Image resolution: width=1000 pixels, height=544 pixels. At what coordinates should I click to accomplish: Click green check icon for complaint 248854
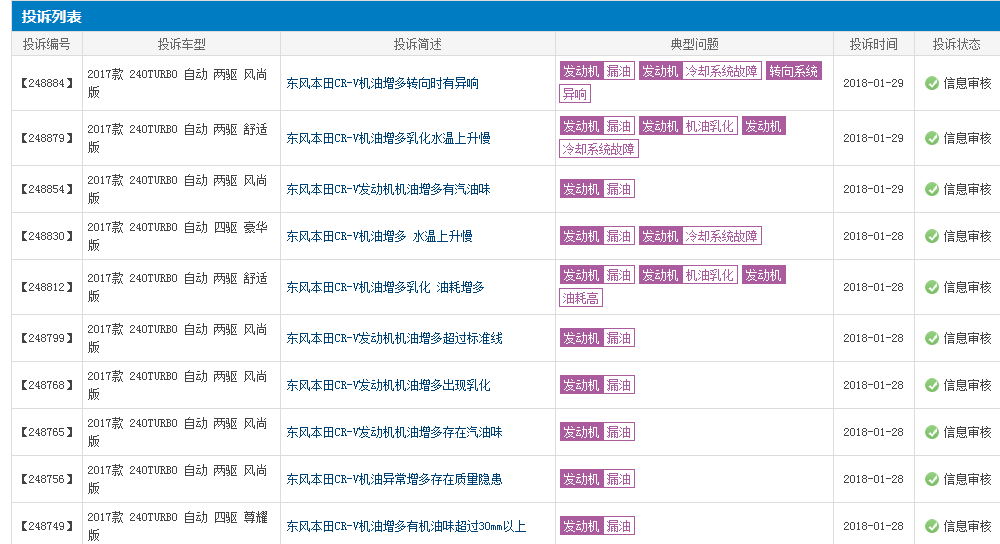coord(932,189)
